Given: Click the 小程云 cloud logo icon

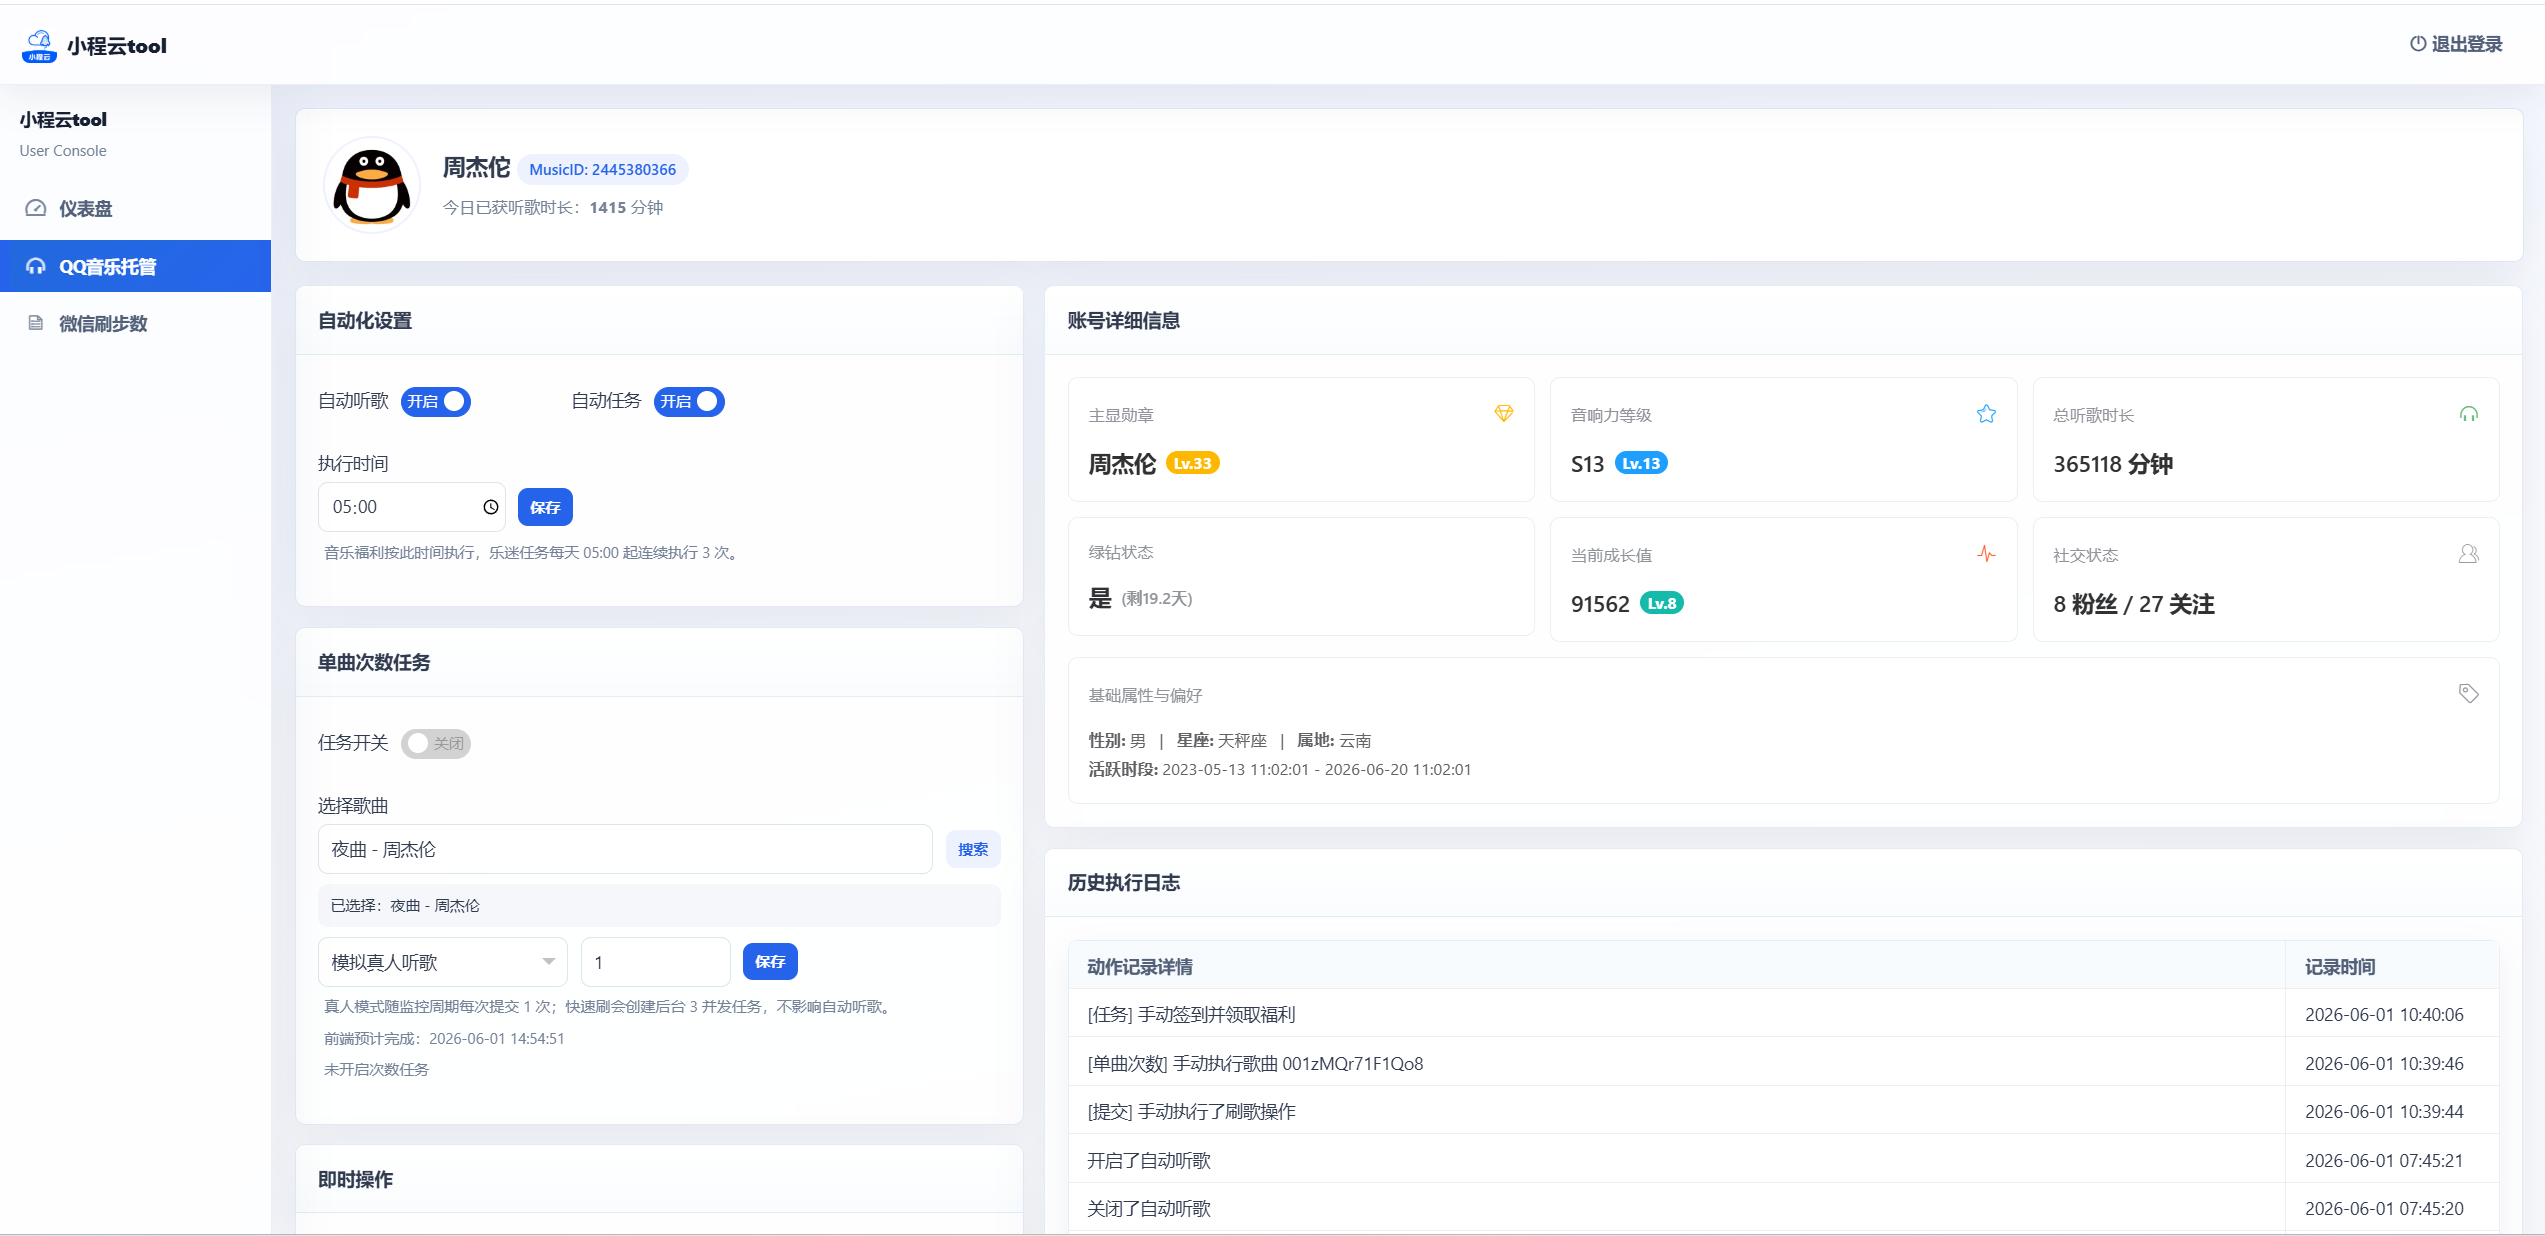Looking at the screenshot, I should (39, 46).
